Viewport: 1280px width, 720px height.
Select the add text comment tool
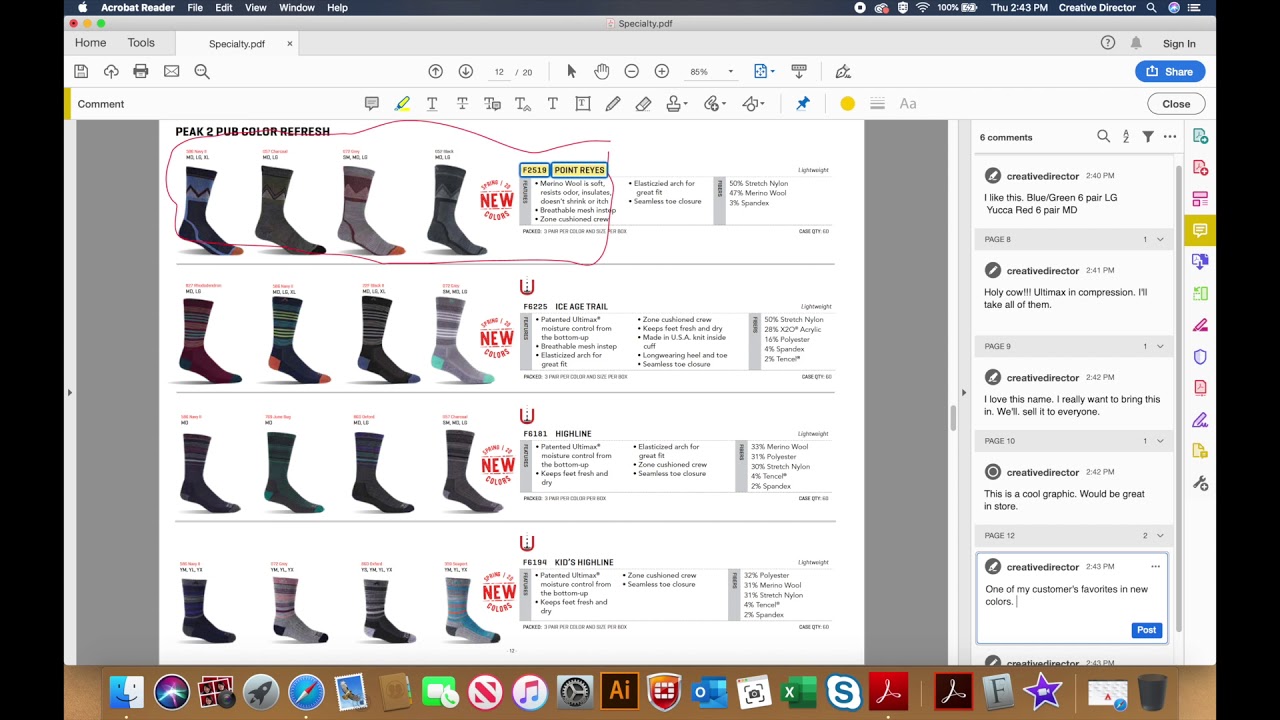pos(552,103)
